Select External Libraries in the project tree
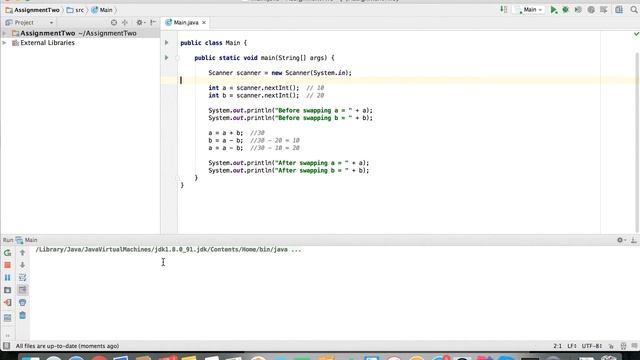Image resolution: width=640 pixels, height=360 pixels. [x=47, y=42]
